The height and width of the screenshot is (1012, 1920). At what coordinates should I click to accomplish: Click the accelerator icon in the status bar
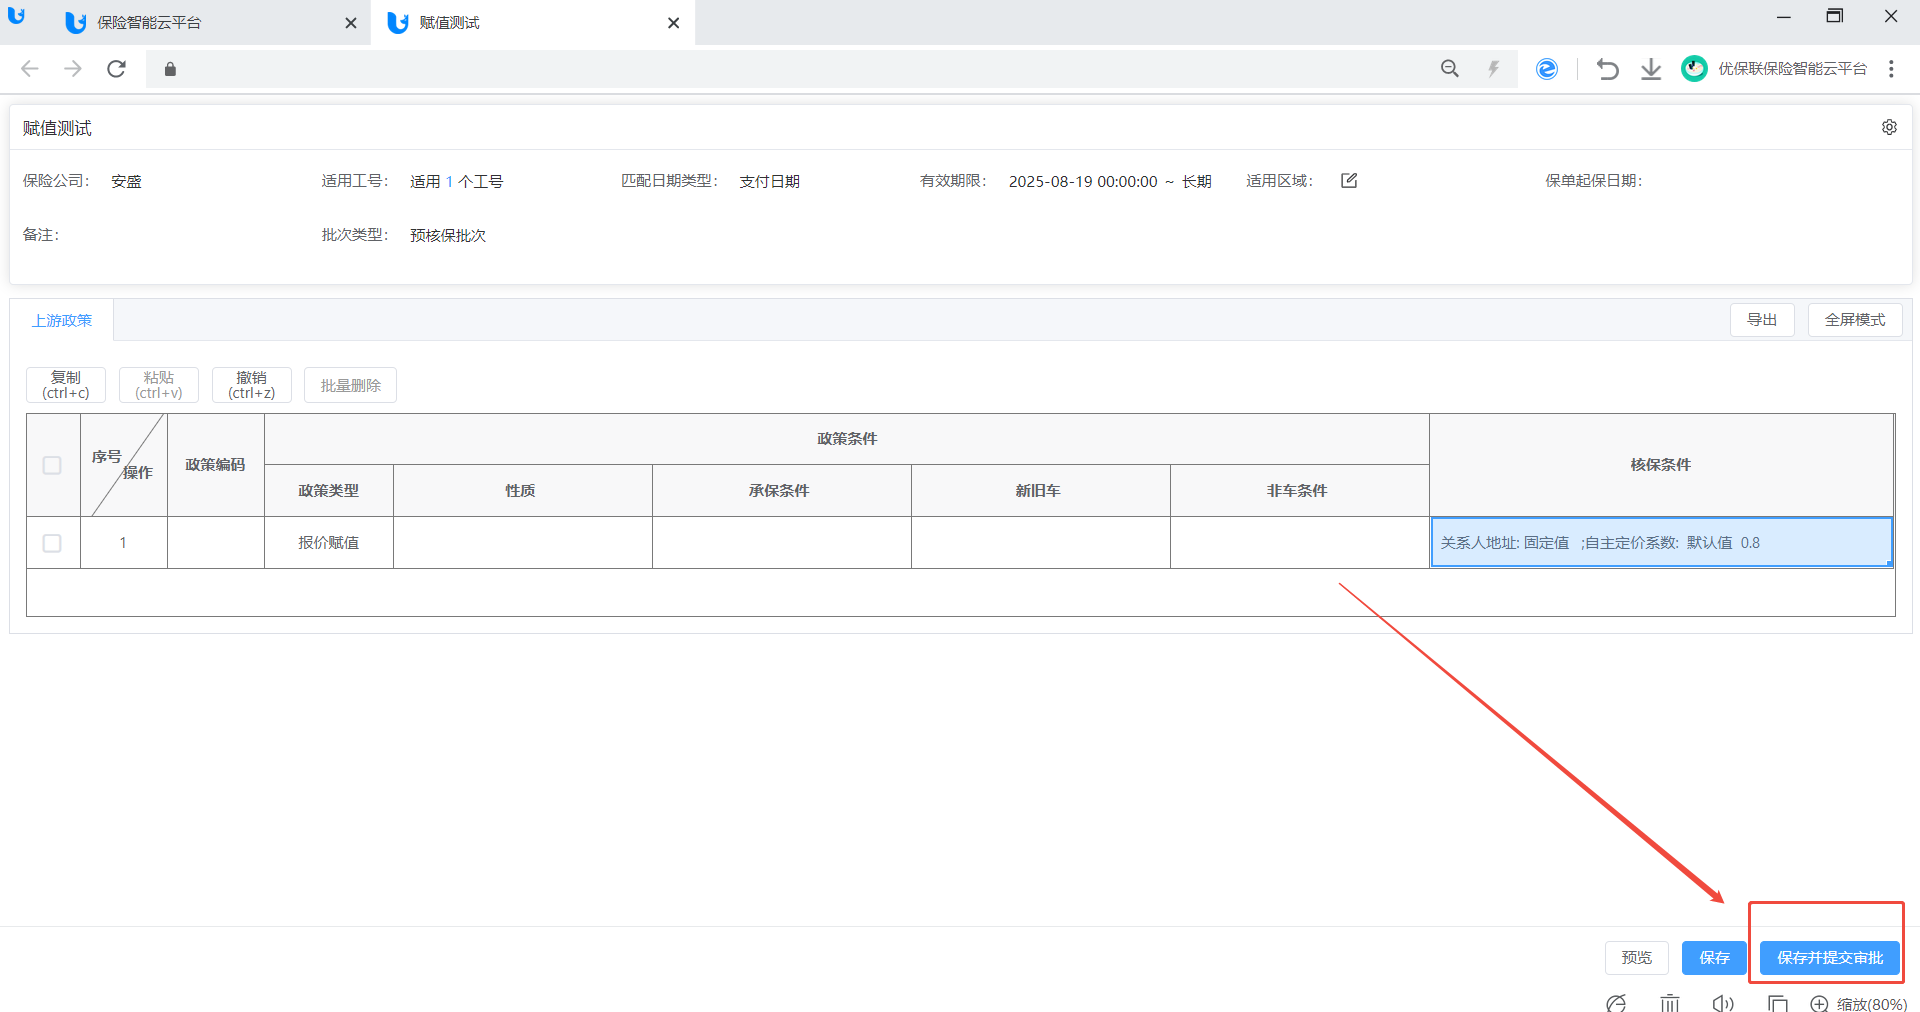tap(1616, 1003)
